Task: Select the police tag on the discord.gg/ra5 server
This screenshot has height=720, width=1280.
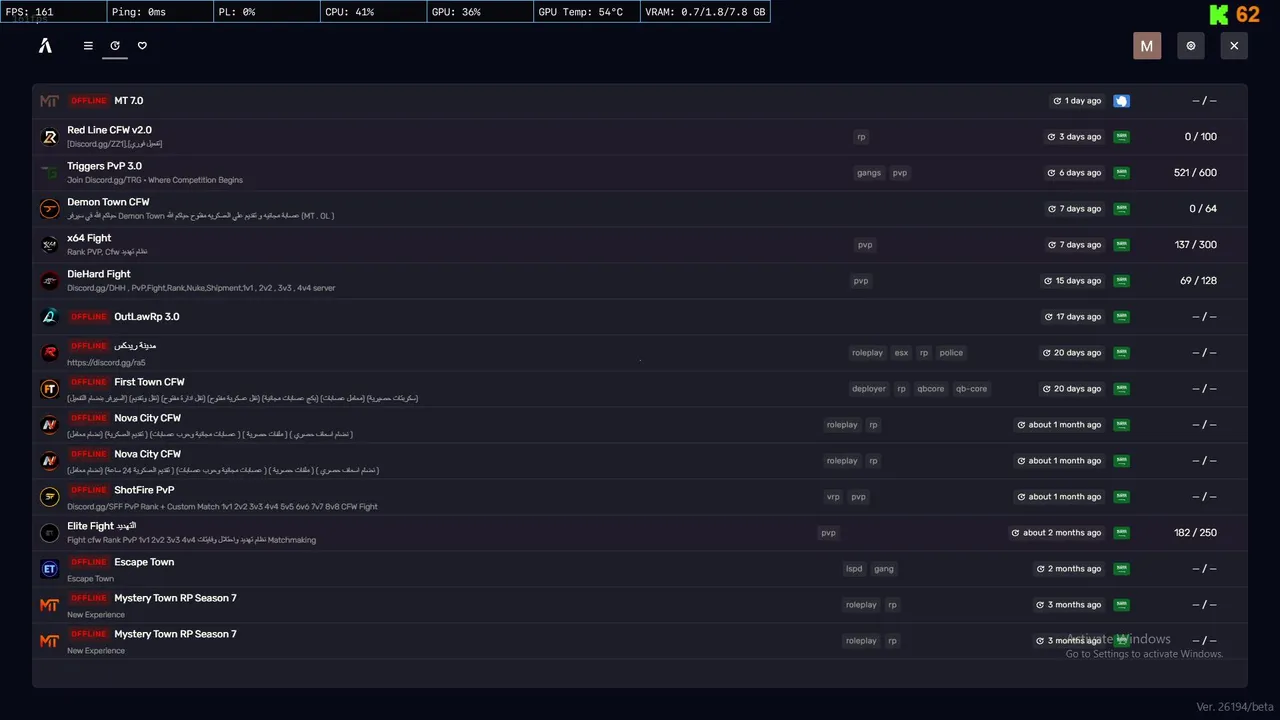Action: 951,353
